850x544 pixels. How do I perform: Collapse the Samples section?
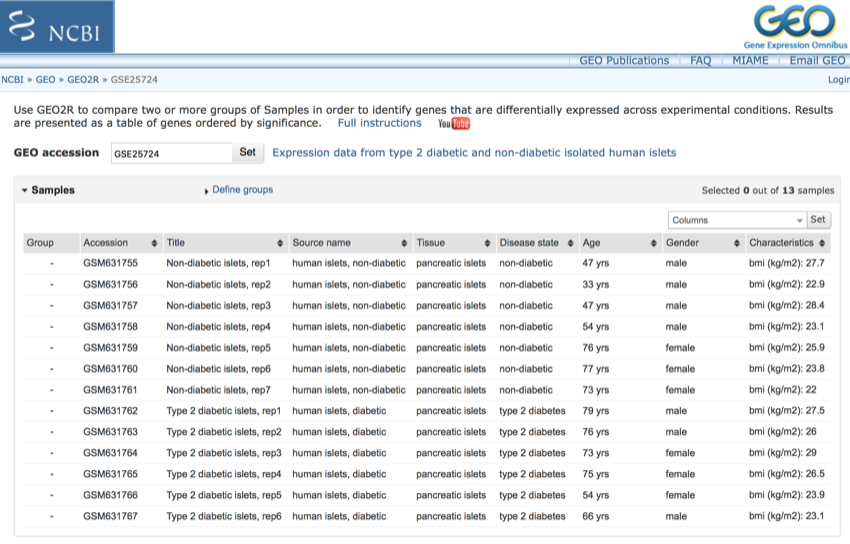coord(48,190)
